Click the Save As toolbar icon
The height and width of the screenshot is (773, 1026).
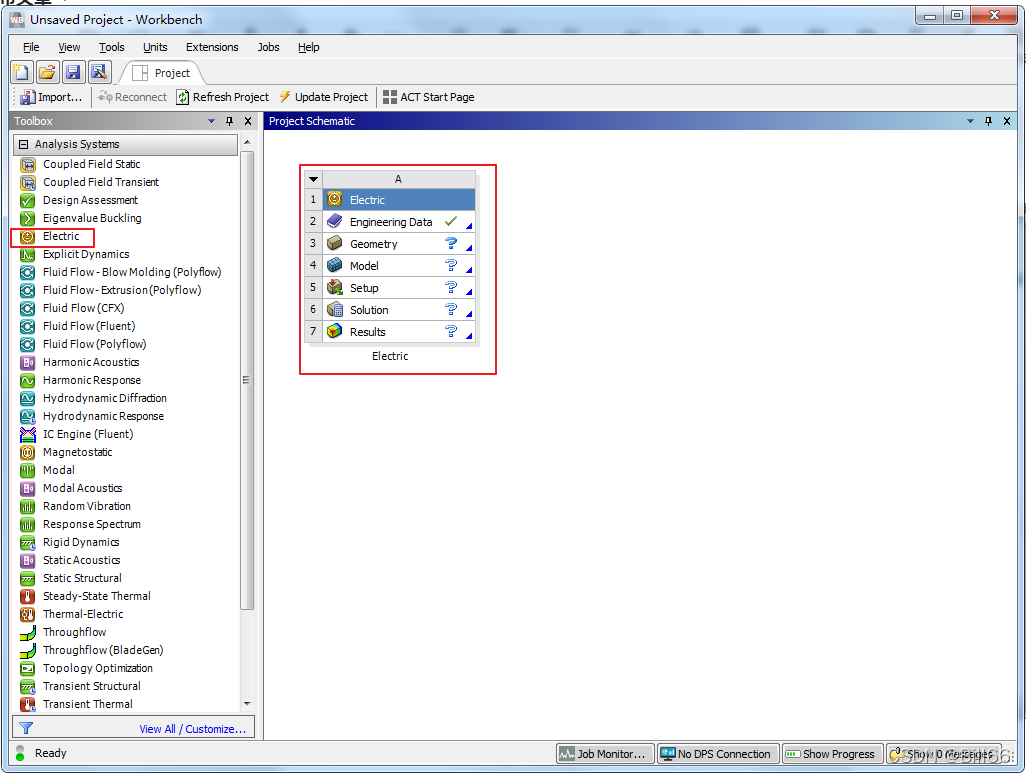point(99,72)
